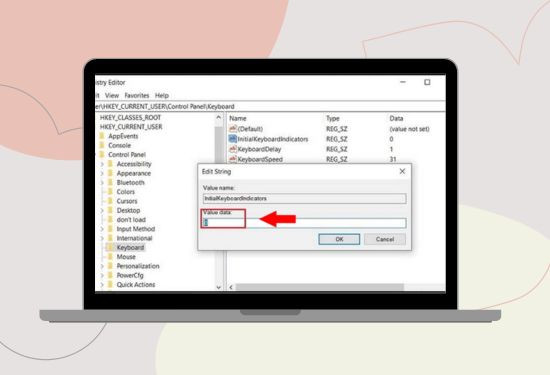Select HKEY_CURRENT_USER in the tree
The height and width of the screenshot is (375, 550).
coord(131,127)
